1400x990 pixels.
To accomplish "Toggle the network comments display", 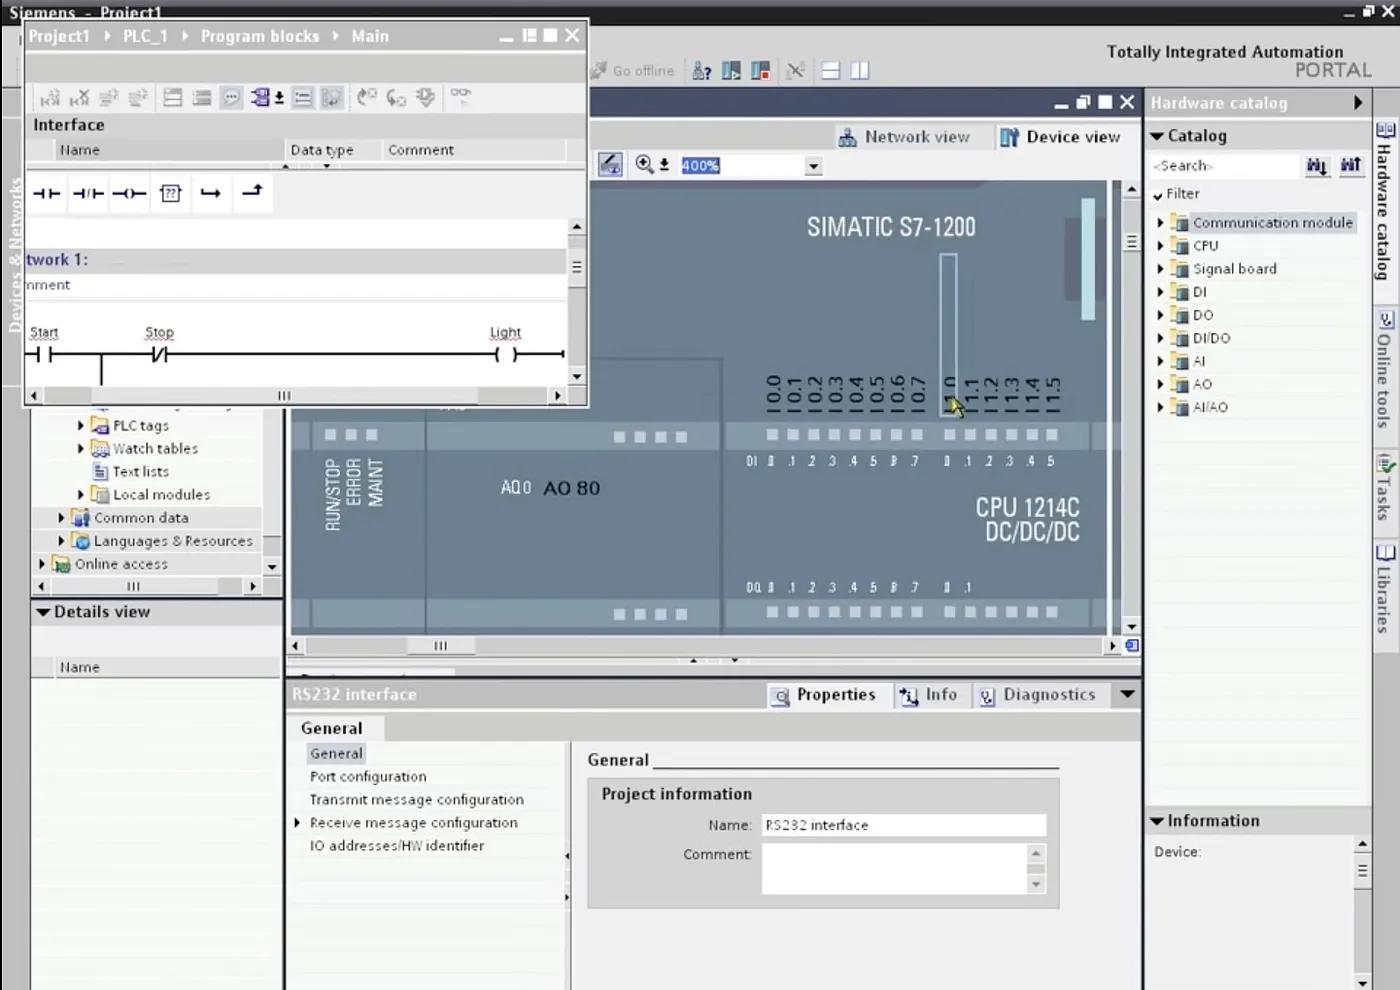I will 232,97.
